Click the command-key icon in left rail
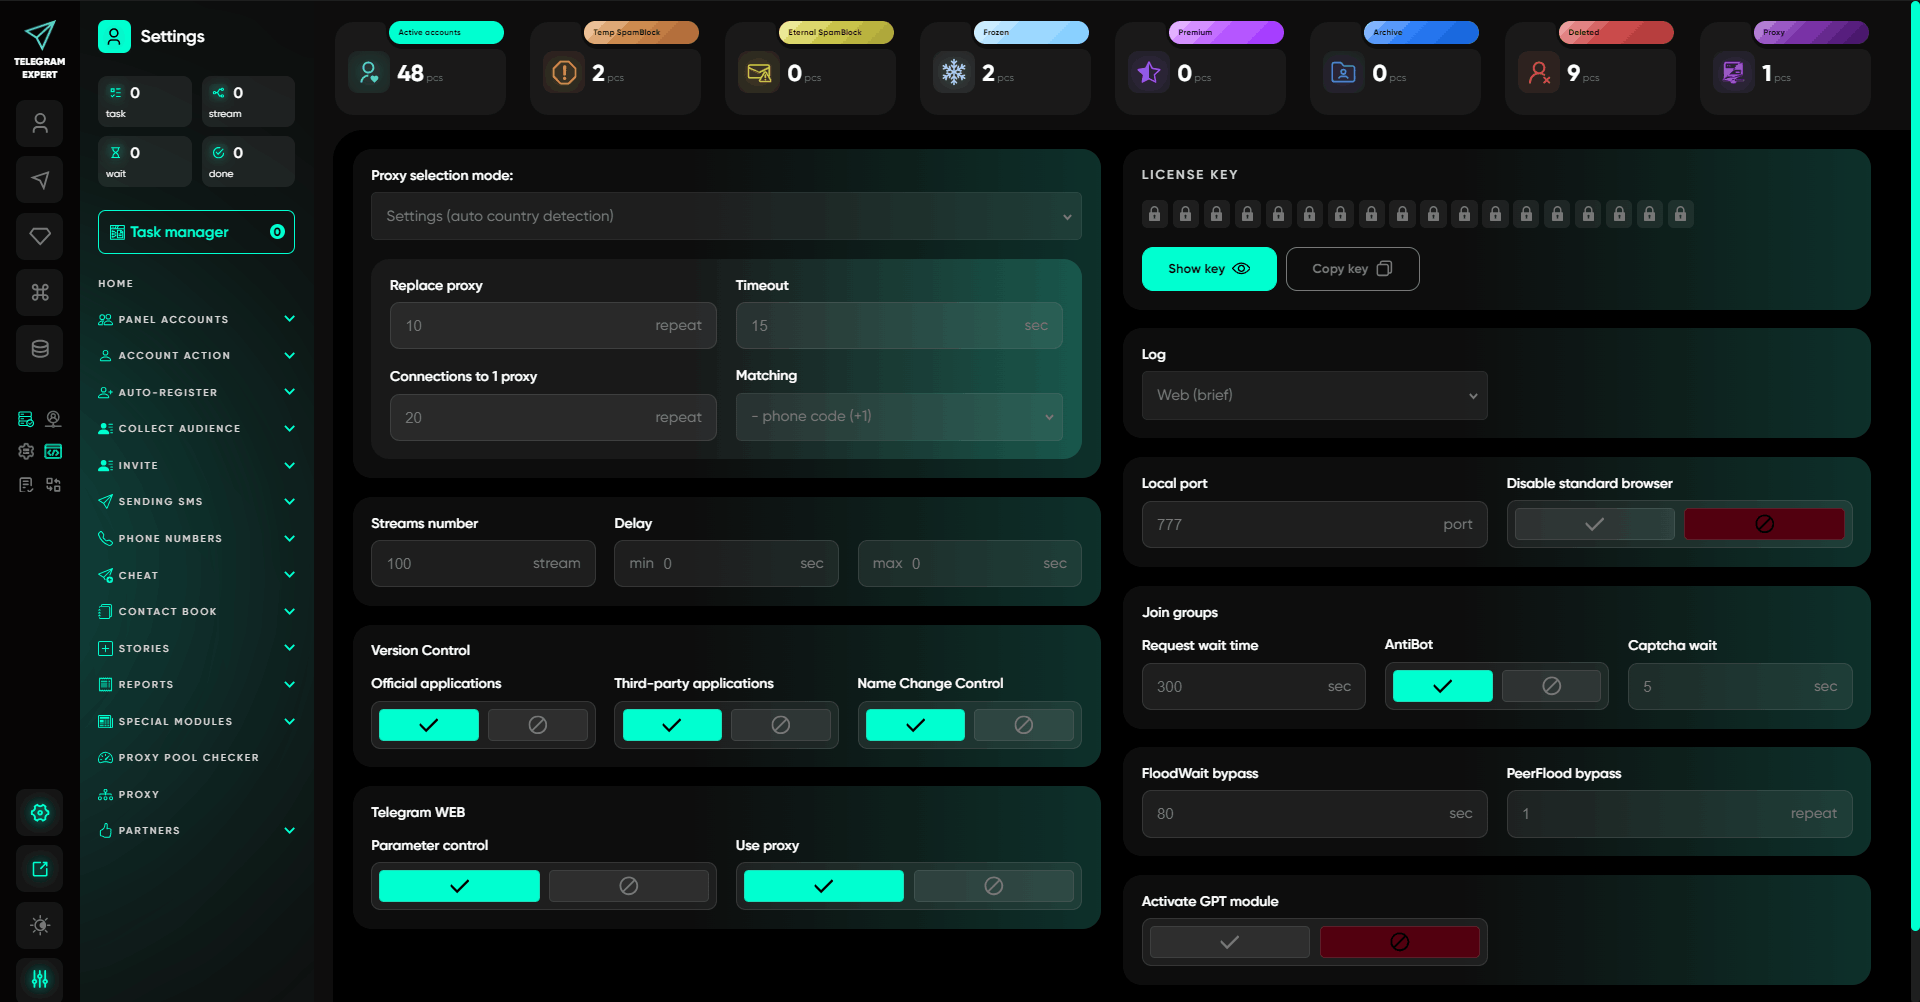Screen dimensions: 1920x1002 point(40,292)
